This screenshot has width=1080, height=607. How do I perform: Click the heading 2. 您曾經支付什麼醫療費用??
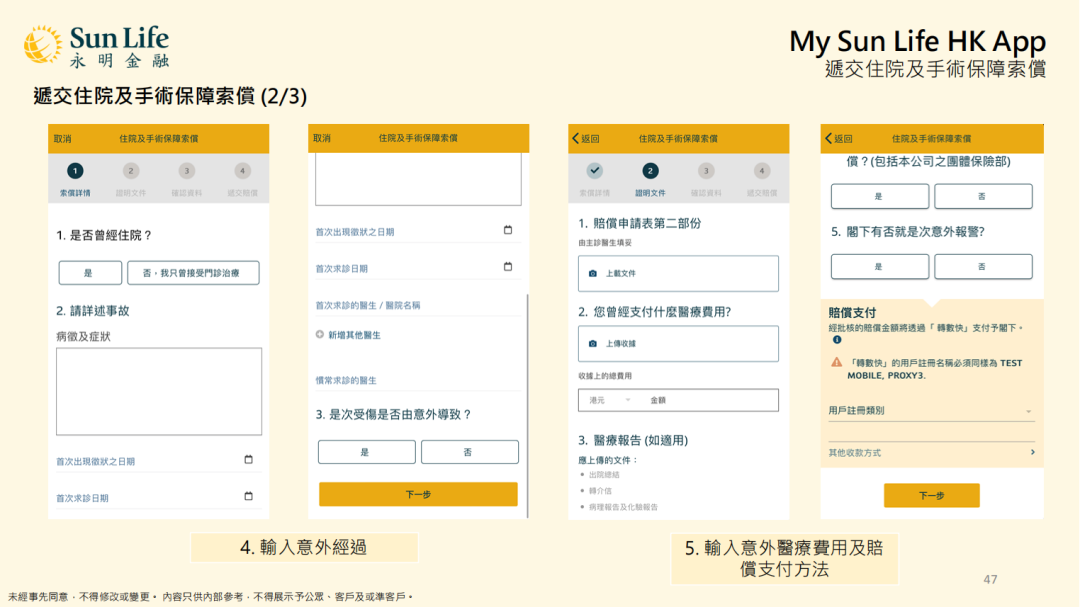coord(654,312)
